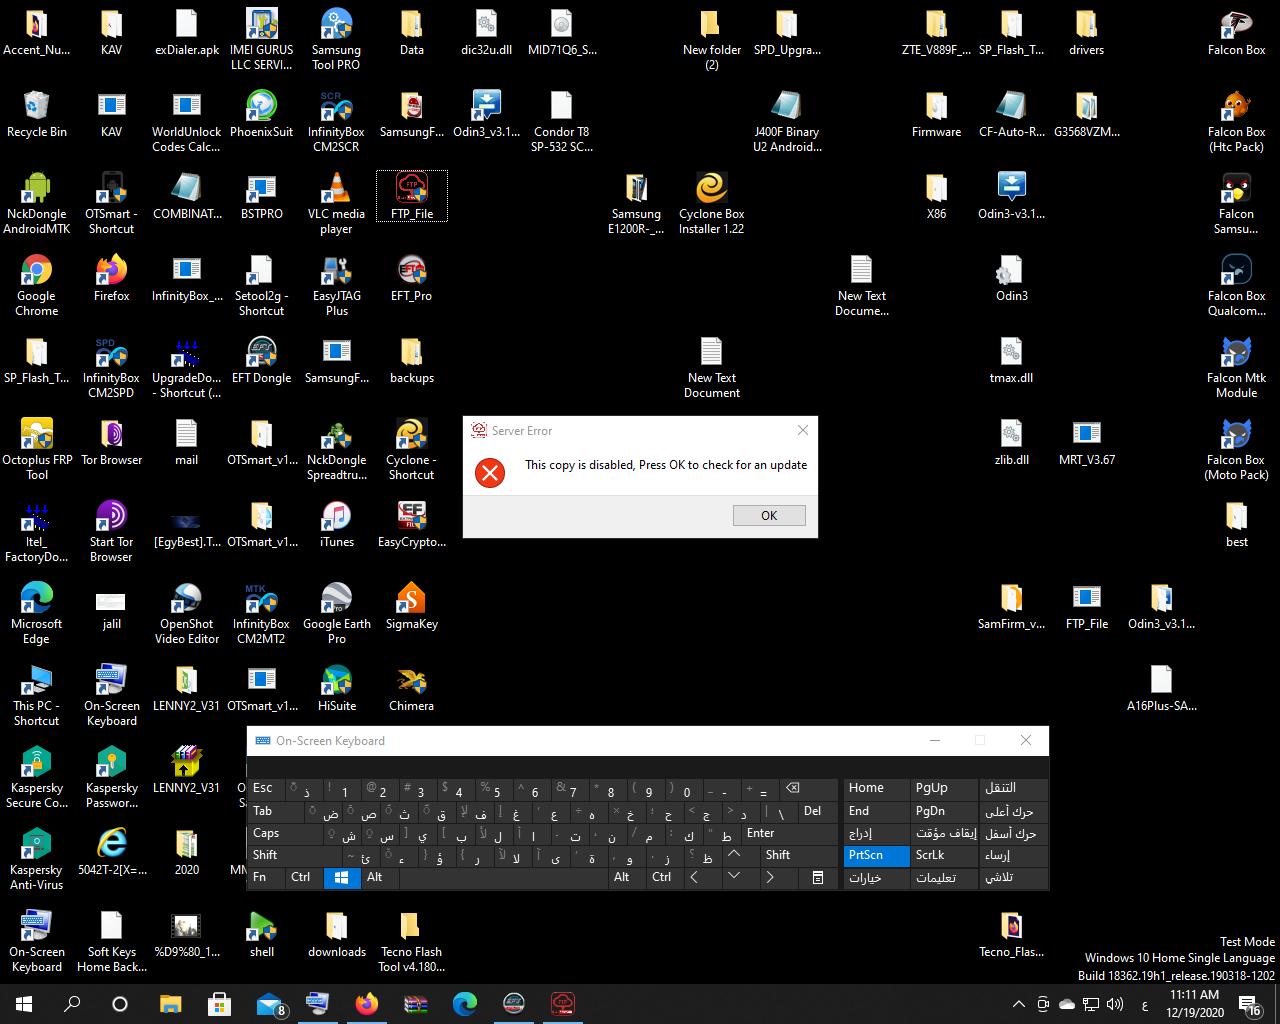Screen dimensions: 1280x1024
Task: Open the OpenShot Video Editor icon
Action: coord(187,612)
